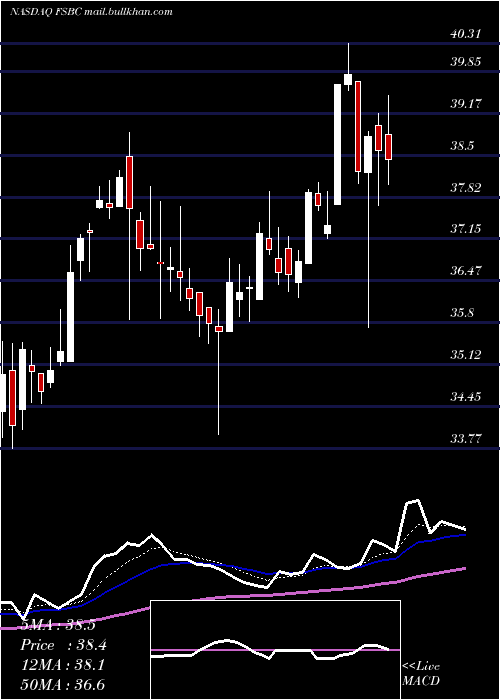Click the 12MA : 38.1 label

coord(63,665)
